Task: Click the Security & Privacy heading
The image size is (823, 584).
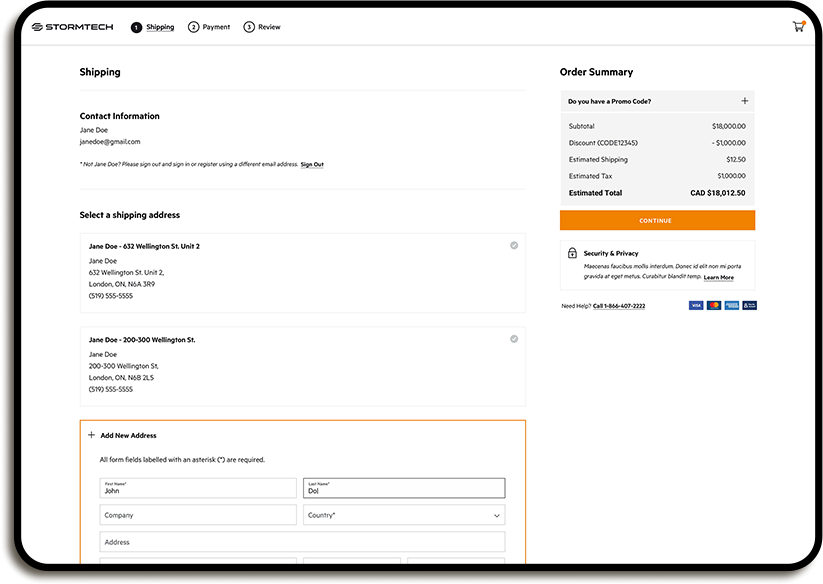Action: click(611, 253)
